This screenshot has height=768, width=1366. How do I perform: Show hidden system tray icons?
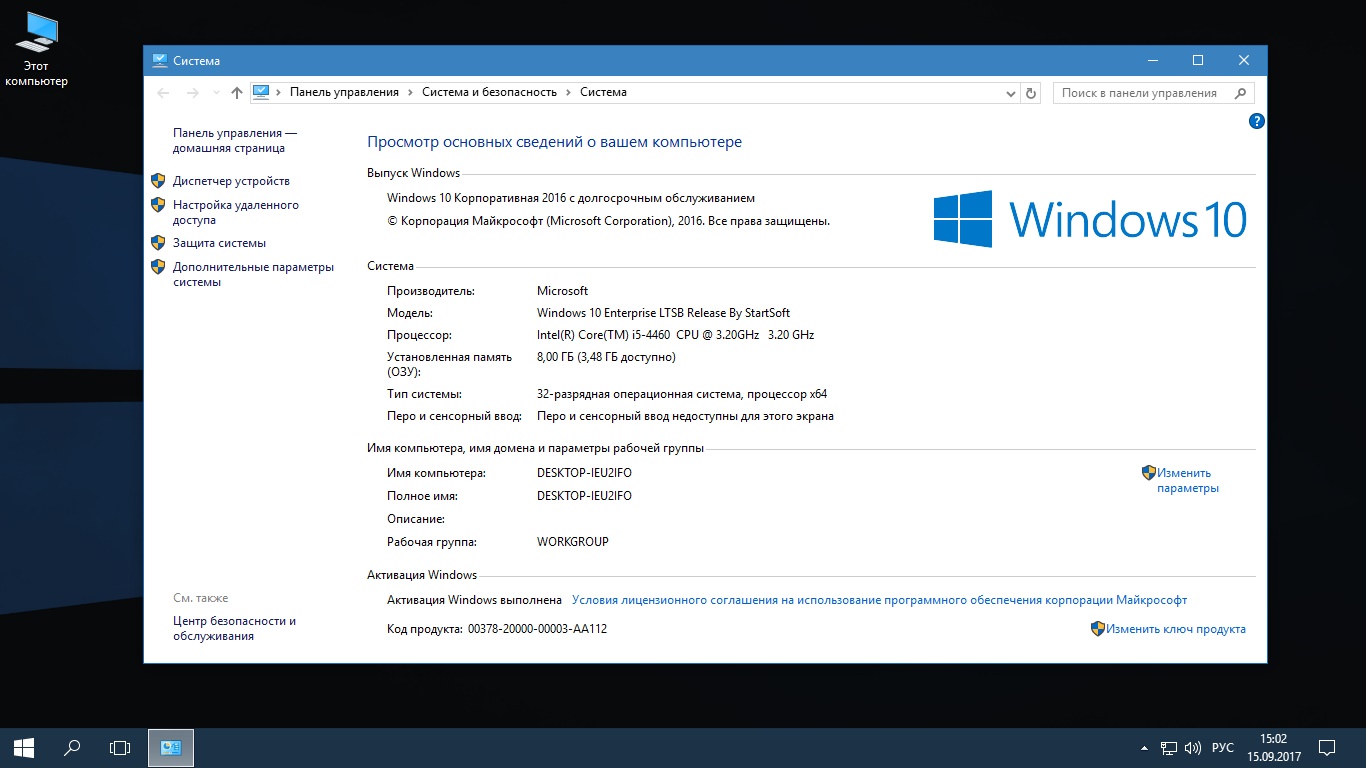click(x=1144, y=748)
